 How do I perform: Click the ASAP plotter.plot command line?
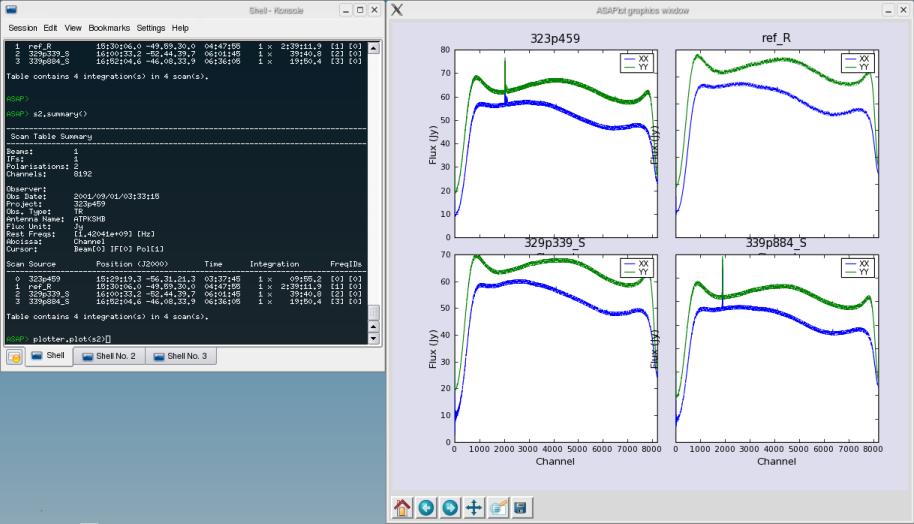point(70,339)
